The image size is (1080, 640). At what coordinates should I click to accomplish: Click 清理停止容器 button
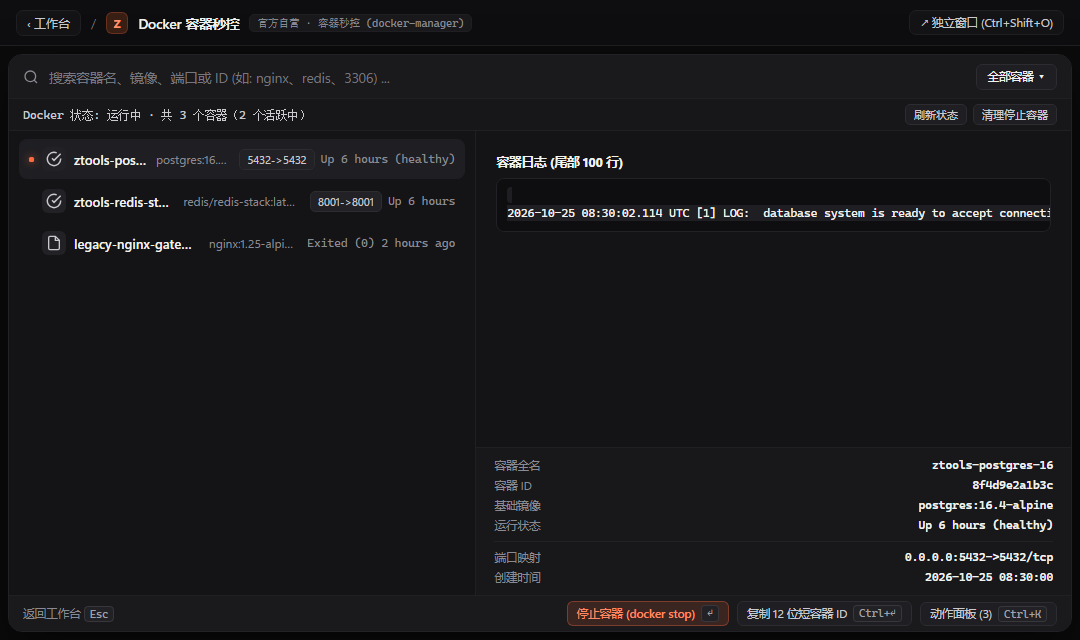pos(1015,115)
